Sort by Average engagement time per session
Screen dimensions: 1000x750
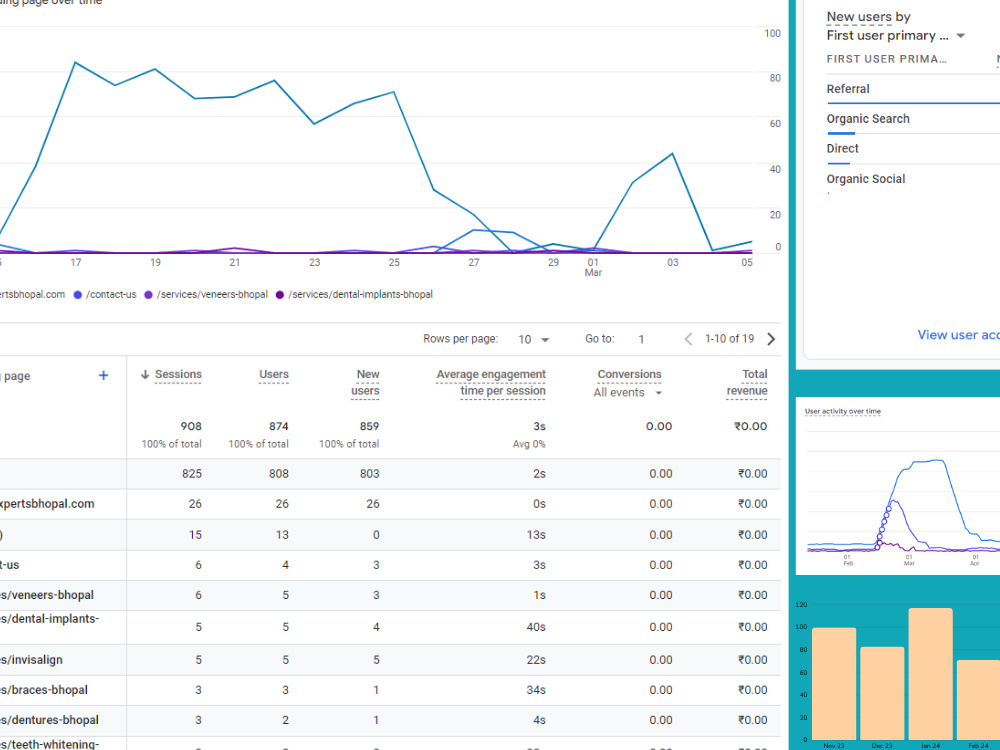coord(490,383)
